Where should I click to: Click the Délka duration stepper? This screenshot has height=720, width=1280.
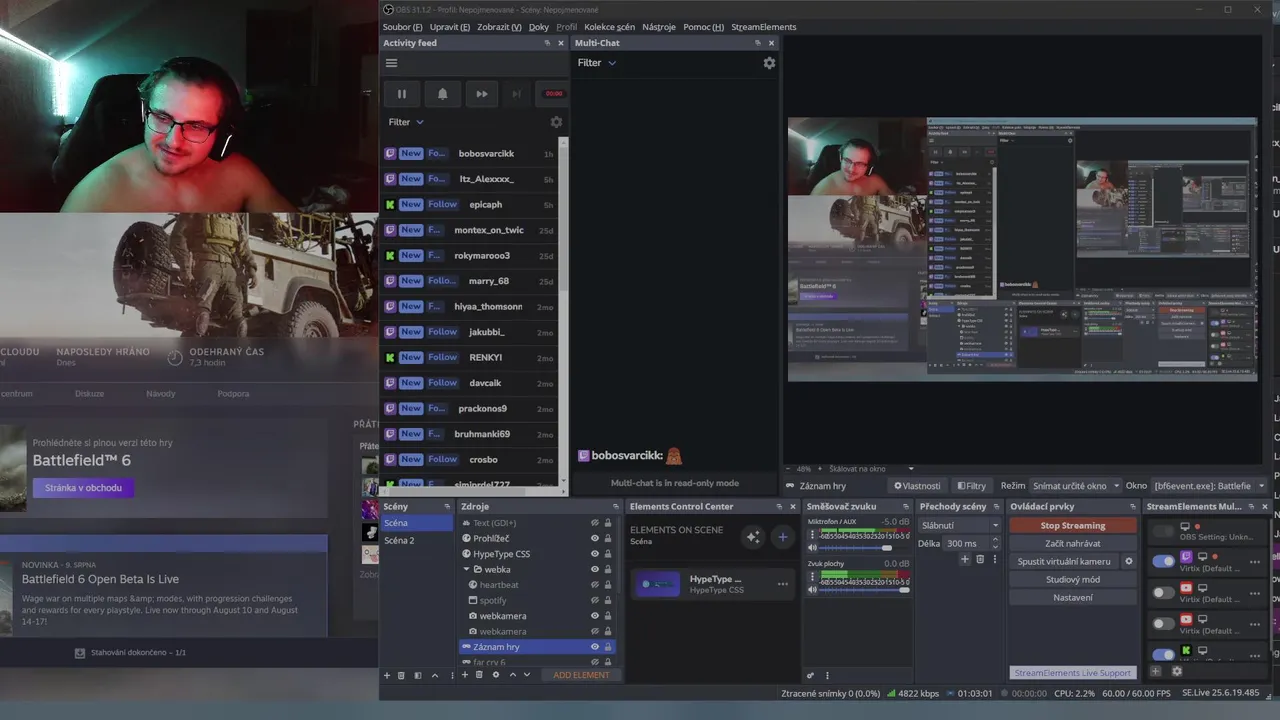click(993, 544)
